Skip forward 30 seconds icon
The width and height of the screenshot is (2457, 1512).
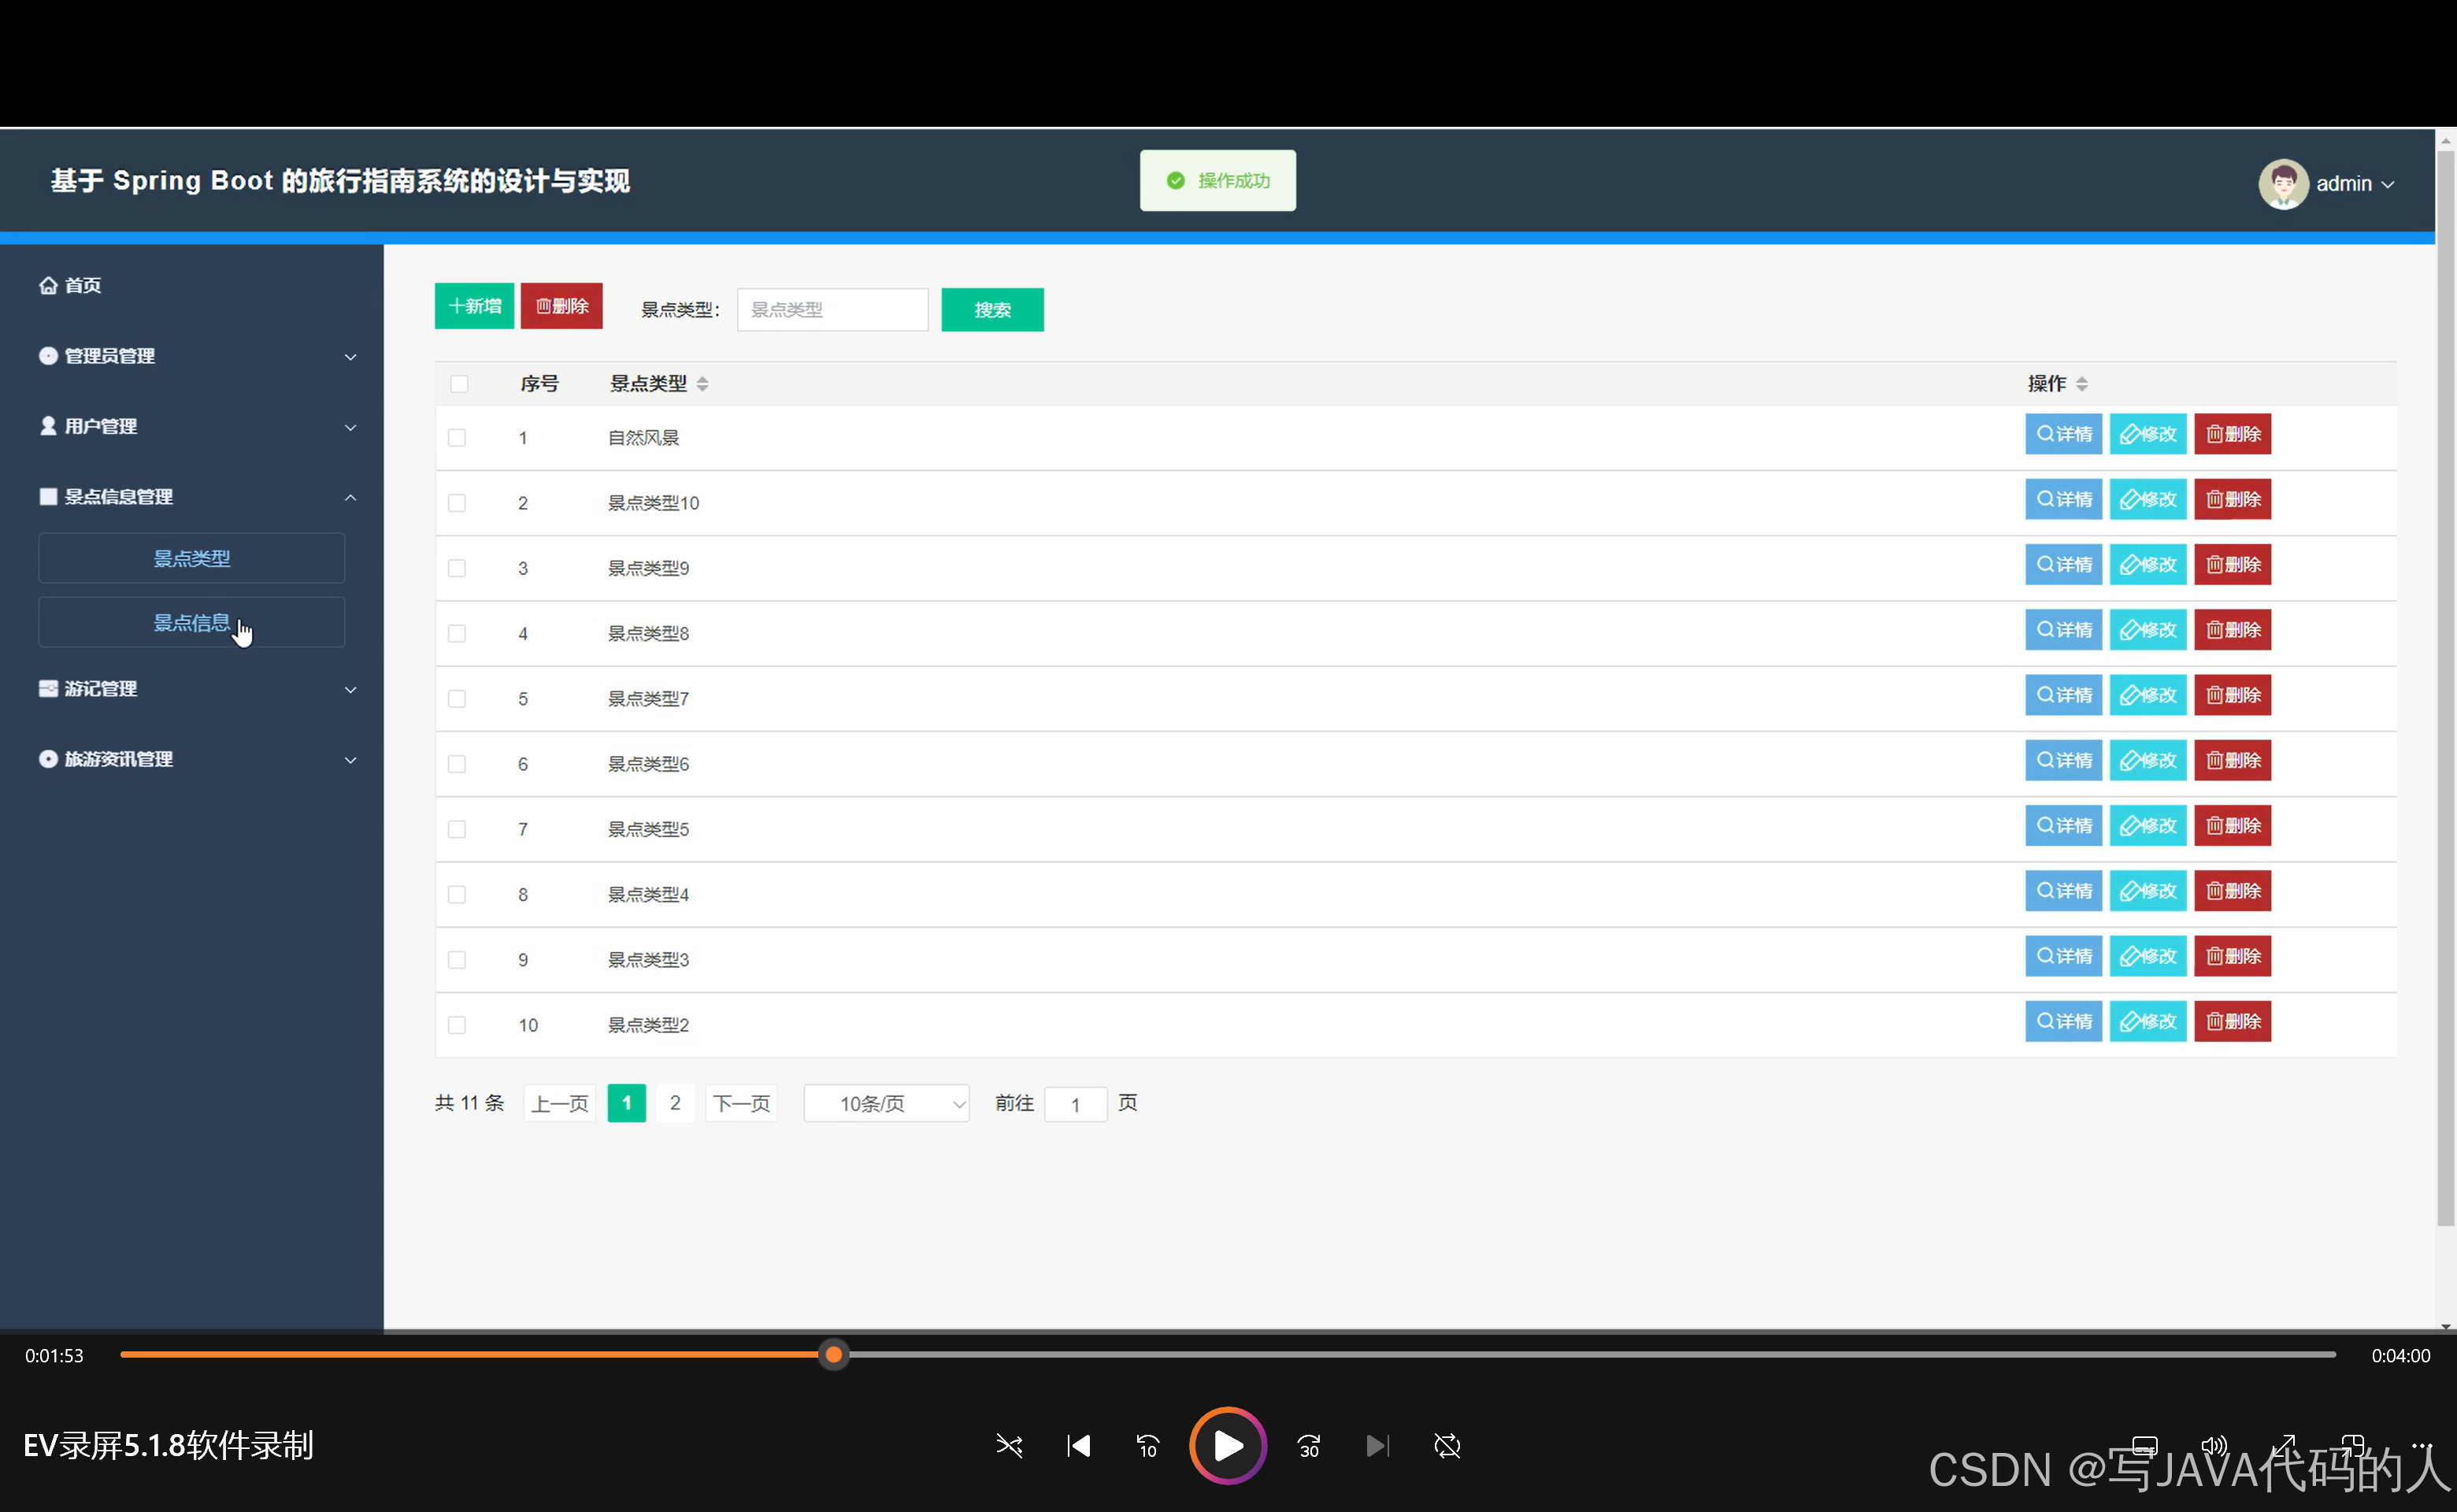coord(1308,1446)
